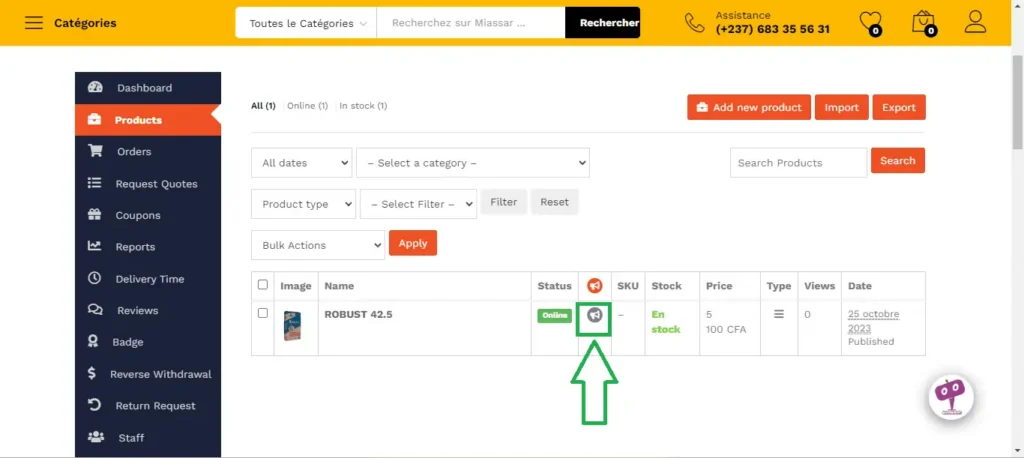The height and width of the screenshot is (458, 1024).
Task: Click the megaphone advertise icon for ROBUST 42.5
Action: (x=594, y=315)
